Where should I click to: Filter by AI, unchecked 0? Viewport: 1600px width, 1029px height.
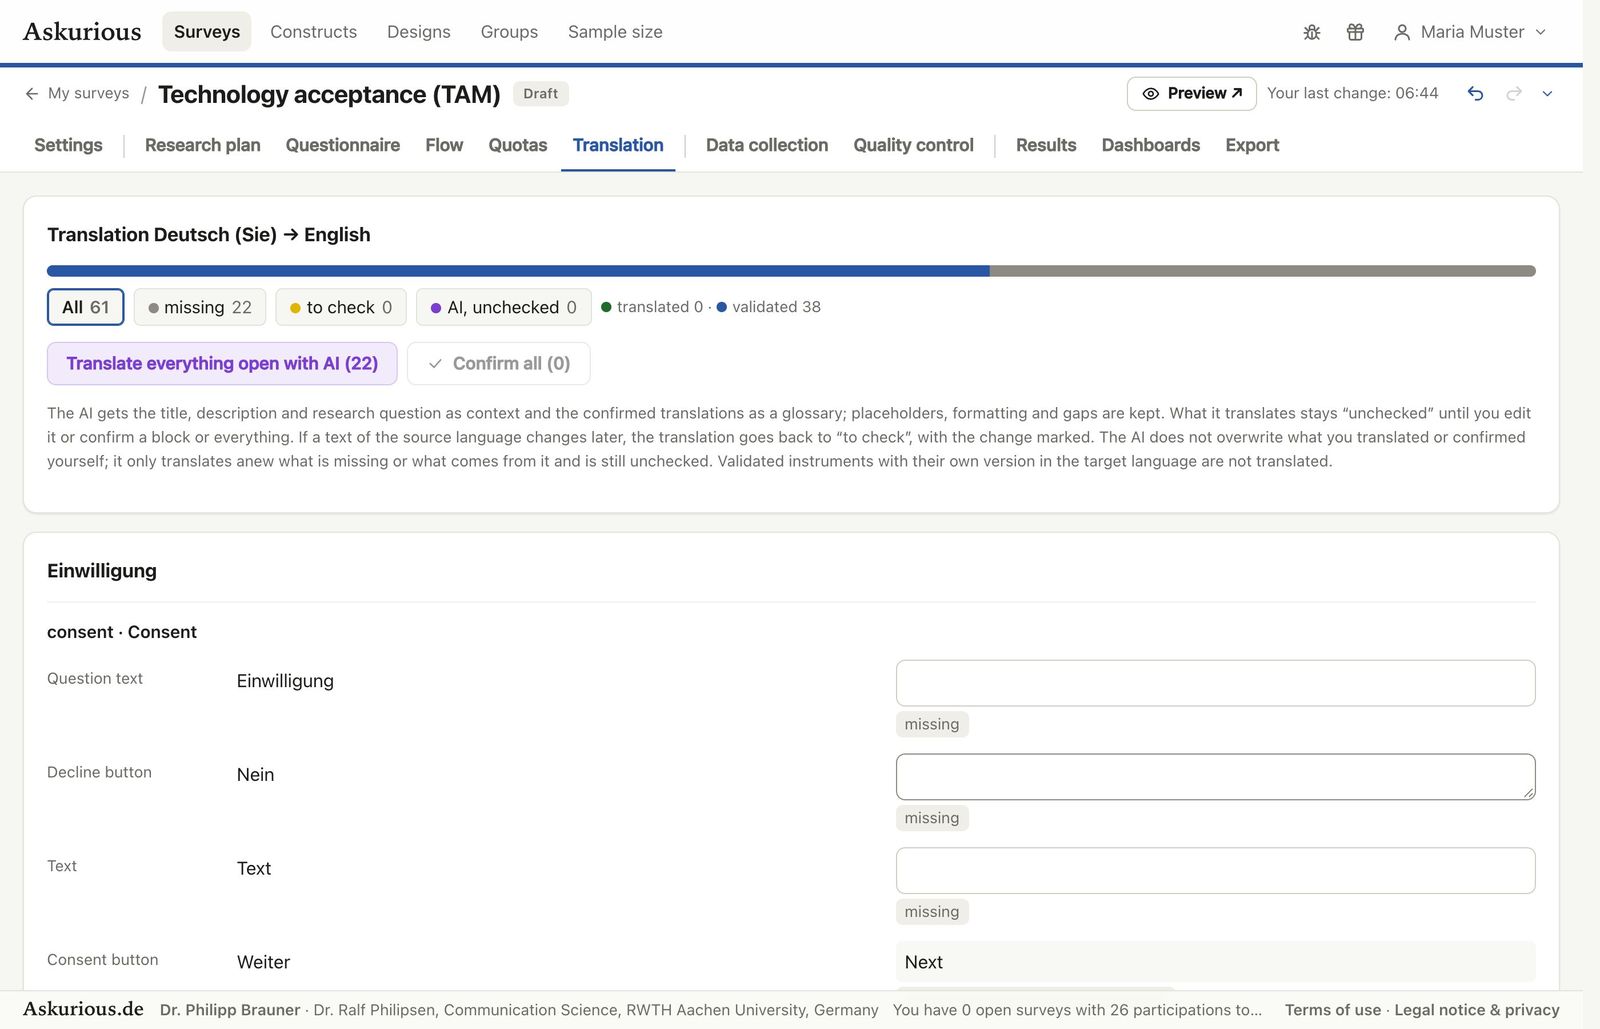504,307
